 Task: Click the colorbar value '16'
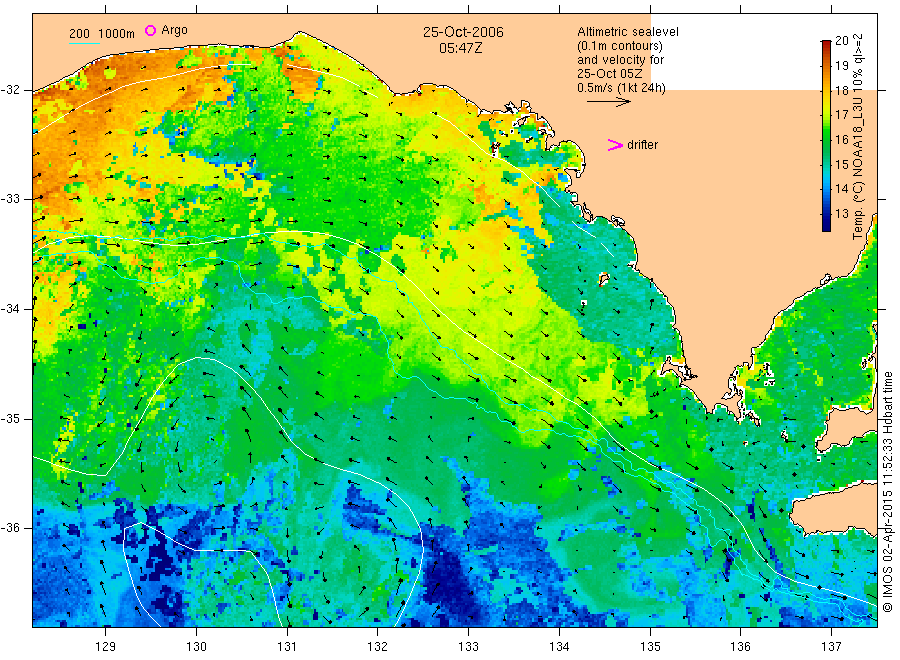[841, 139]
